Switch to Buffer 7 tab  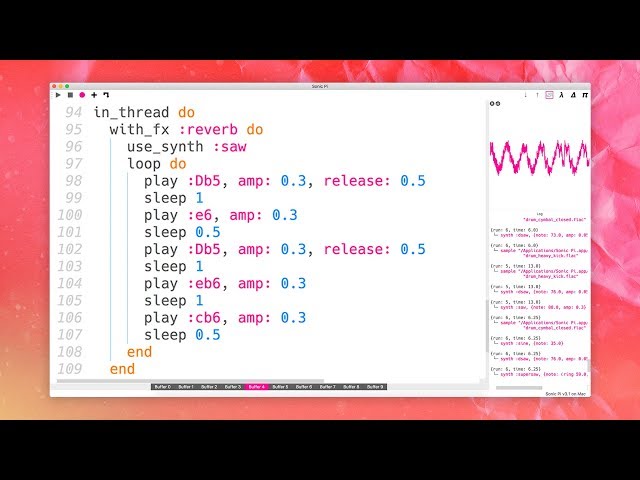click(328, 387)
